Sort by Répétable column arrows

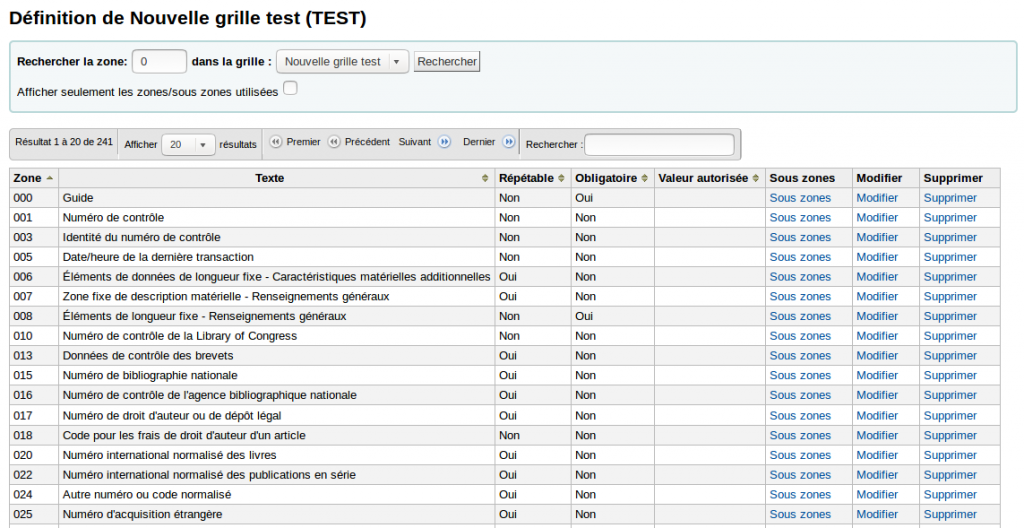coord(561,178)
